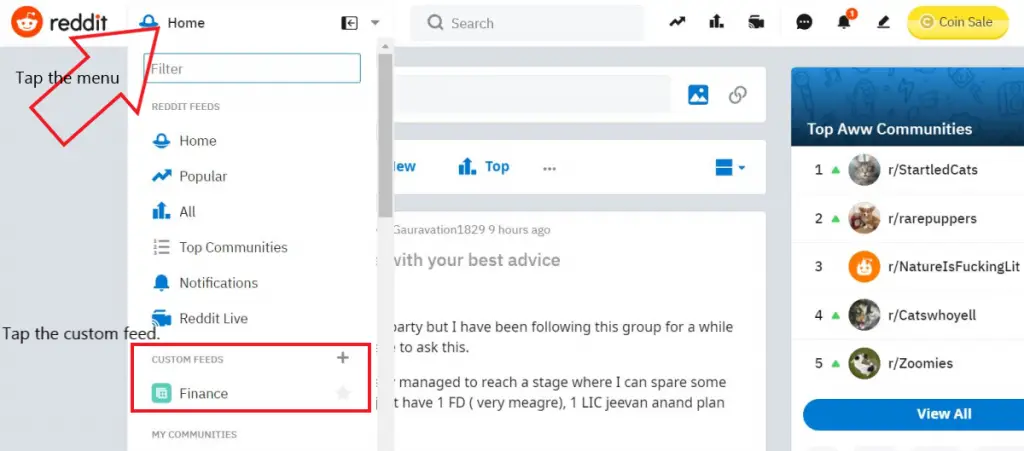
Task: Click the image upload icon in post box
Action: [698, 95]
